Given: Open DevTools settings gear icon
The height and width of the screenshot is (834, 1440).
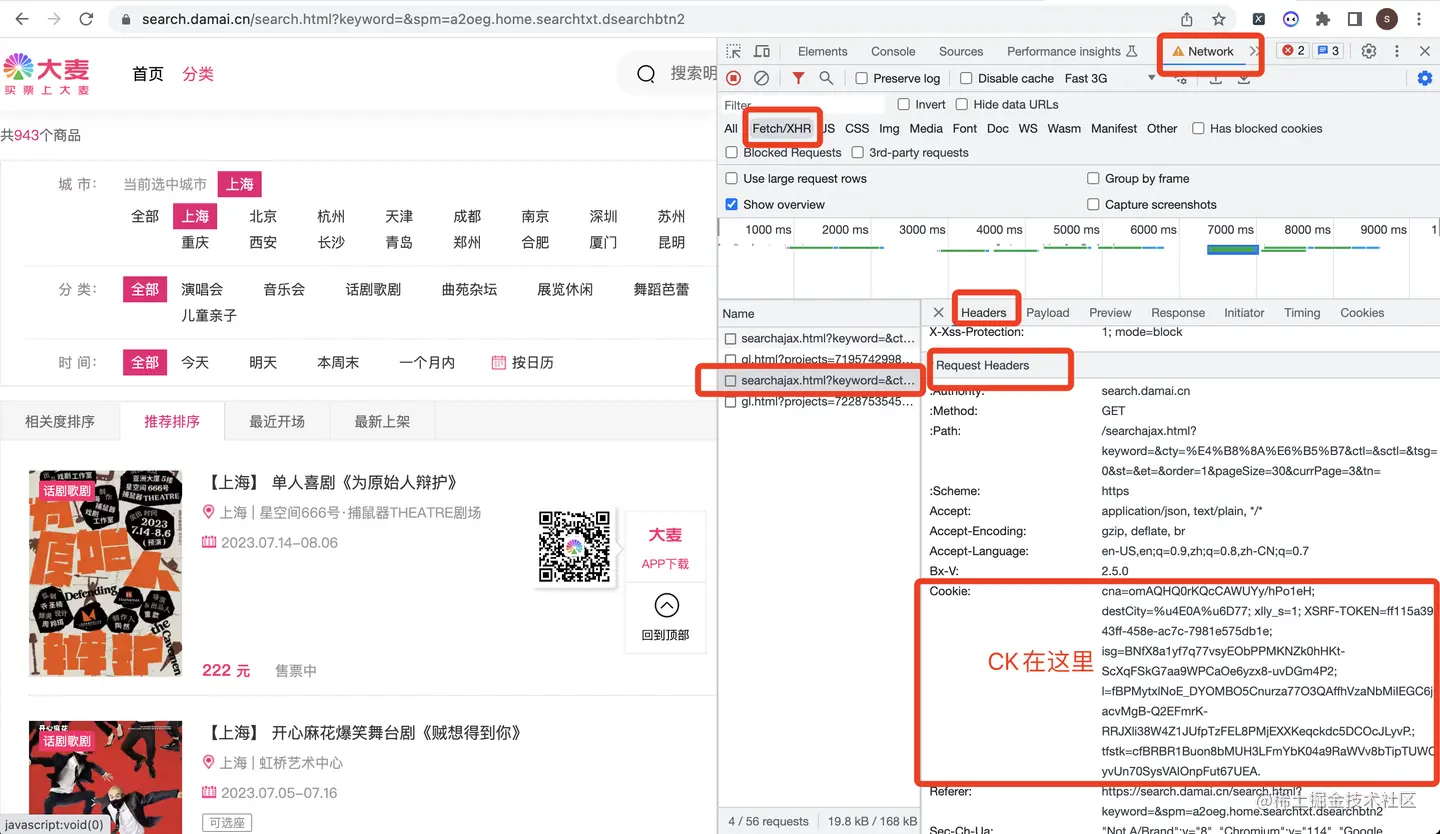Looking at the screenshot, I should pos(1370,51).
